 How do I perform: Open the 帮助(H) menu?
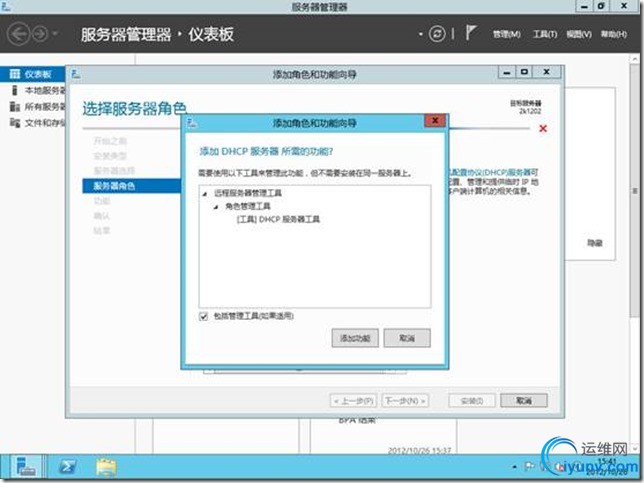point(614,34)
